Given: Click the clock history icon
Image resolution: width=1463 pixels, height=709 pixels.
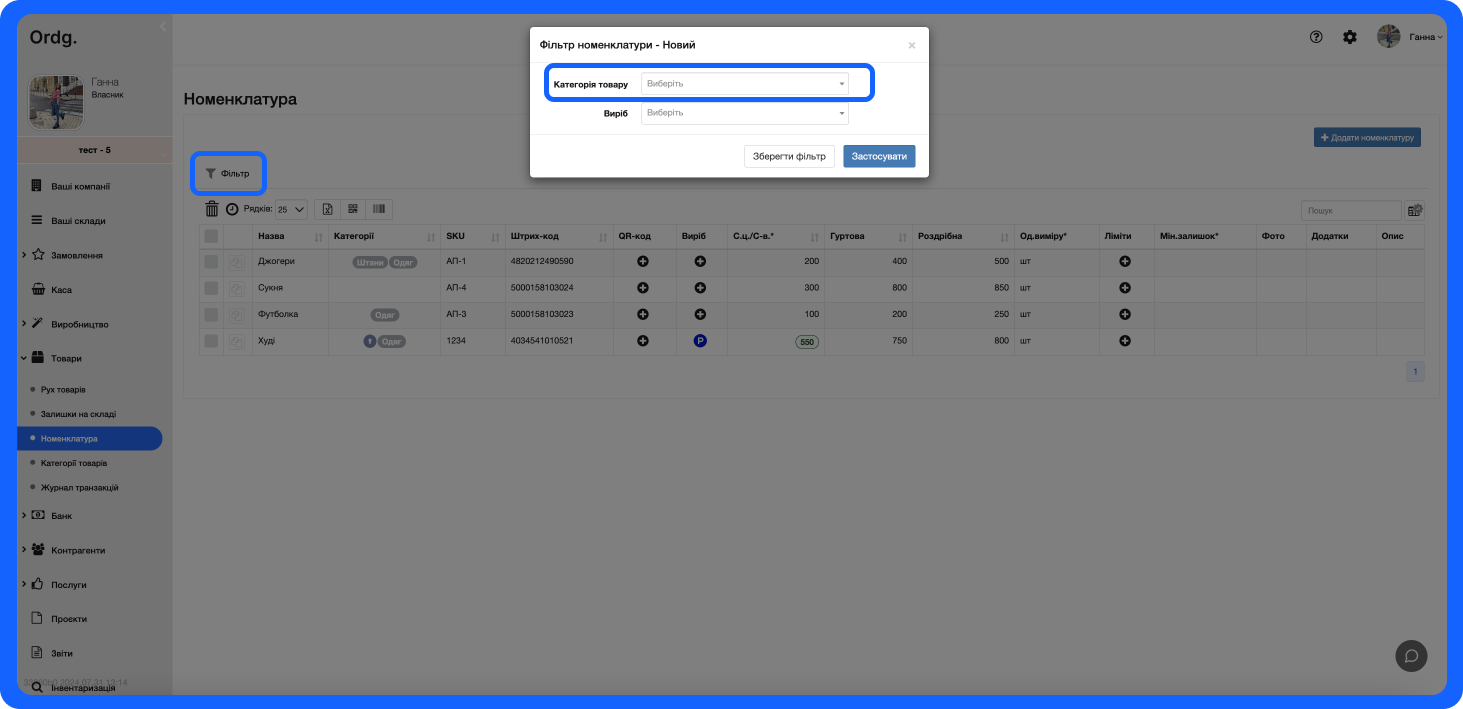Looking at the screenshot, I should pyautogui.click(x=232, y=210).
